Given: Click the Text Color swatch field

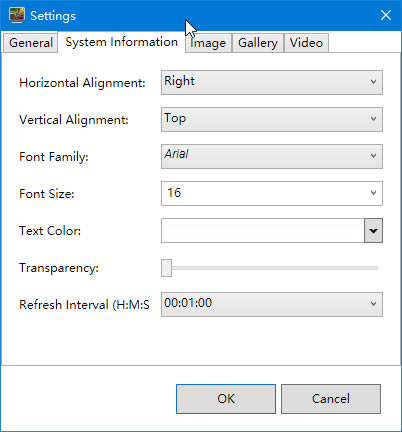Looking at the screenshot, I should pyautogui.click(x=263, y=230).
